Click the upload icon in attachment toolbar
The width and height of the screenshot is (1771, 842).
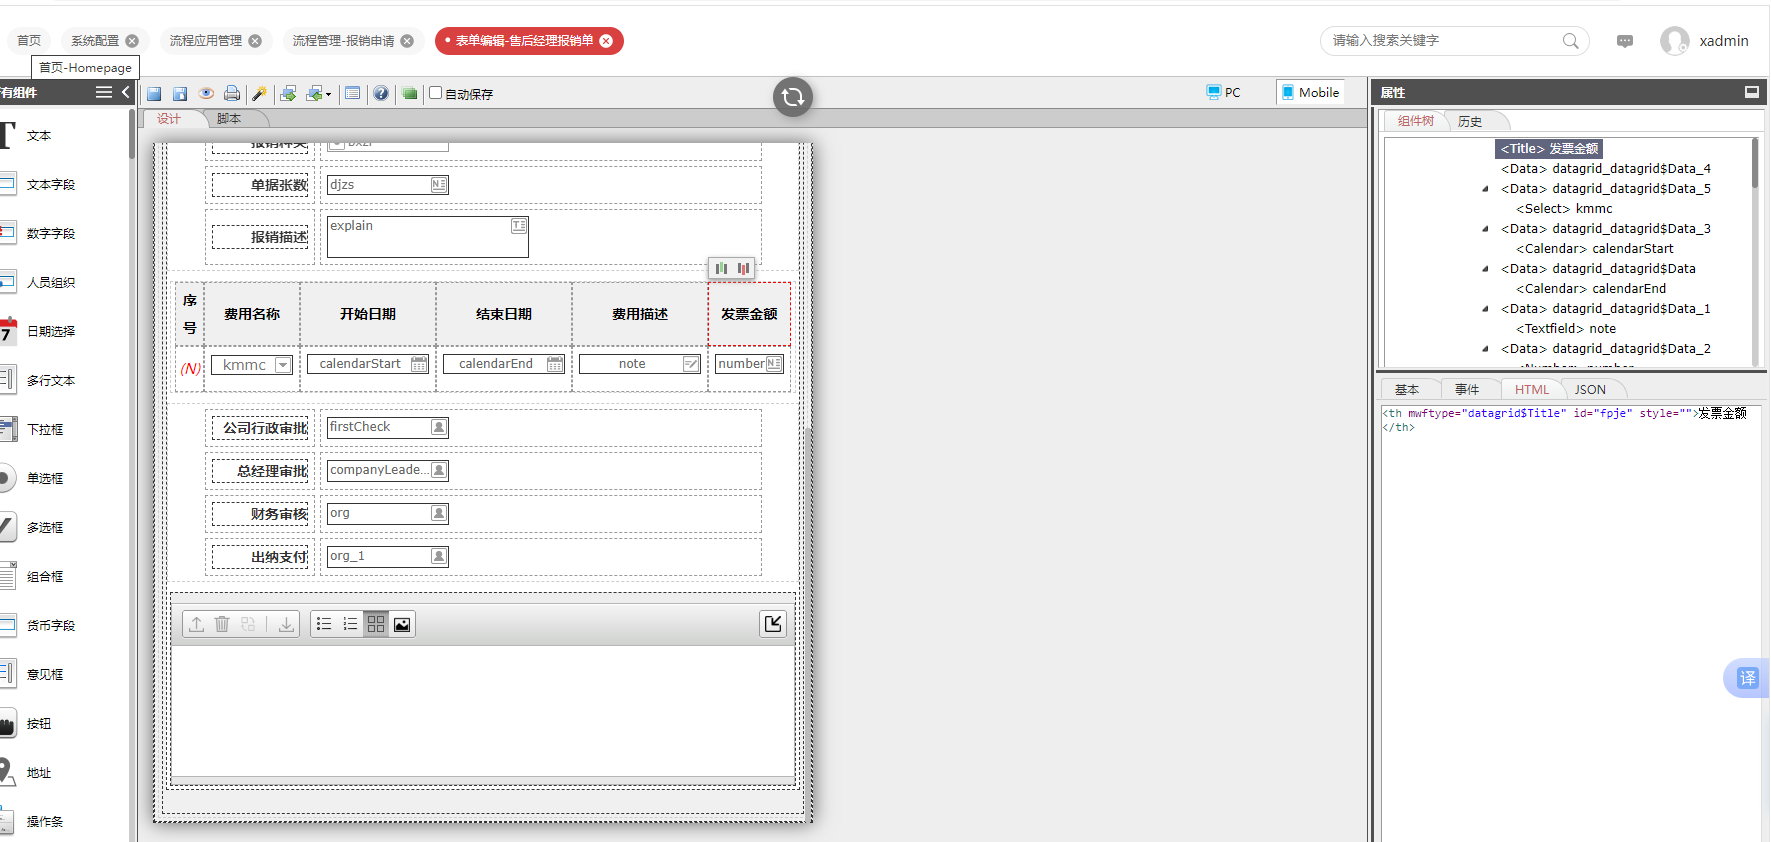point(197,624)
